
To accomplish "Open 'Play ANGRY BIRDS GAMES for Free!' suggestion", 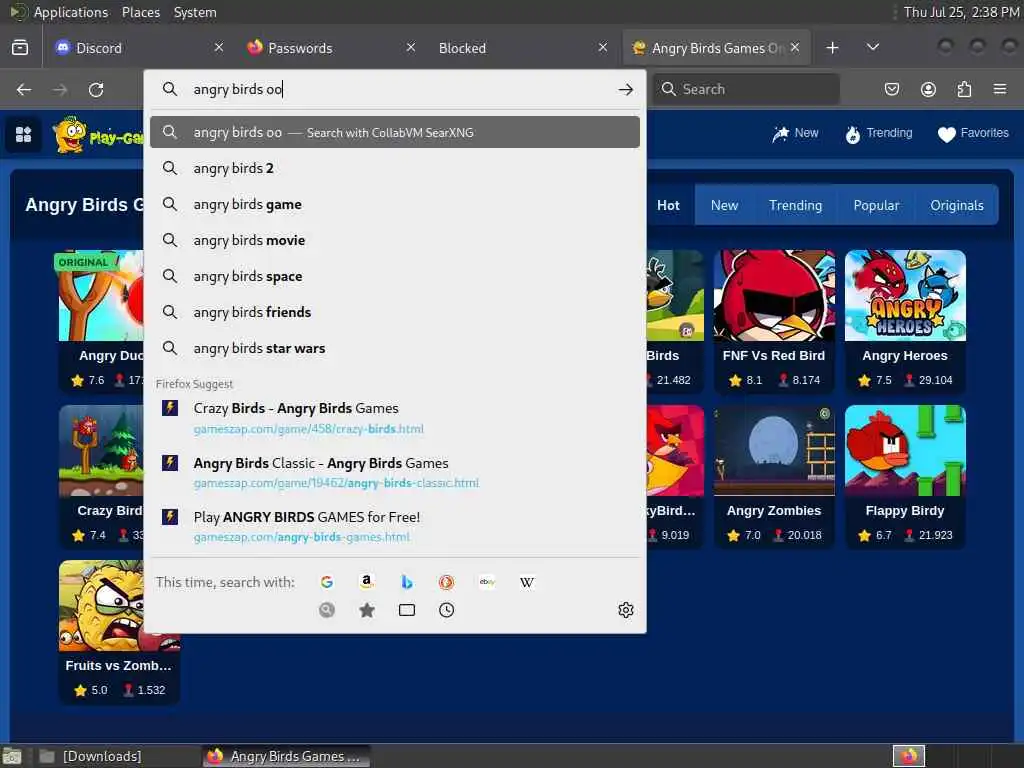I will (x=394, y=526).
